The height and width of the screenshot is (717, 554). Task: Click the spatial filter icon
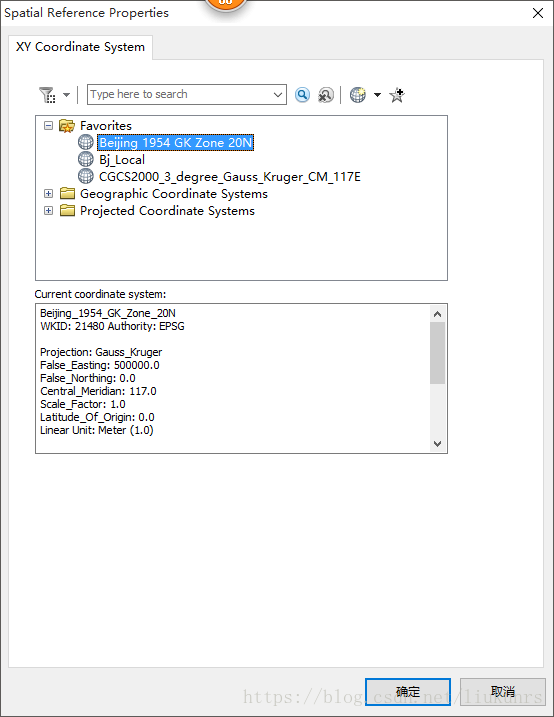click(x=47, y=95)
